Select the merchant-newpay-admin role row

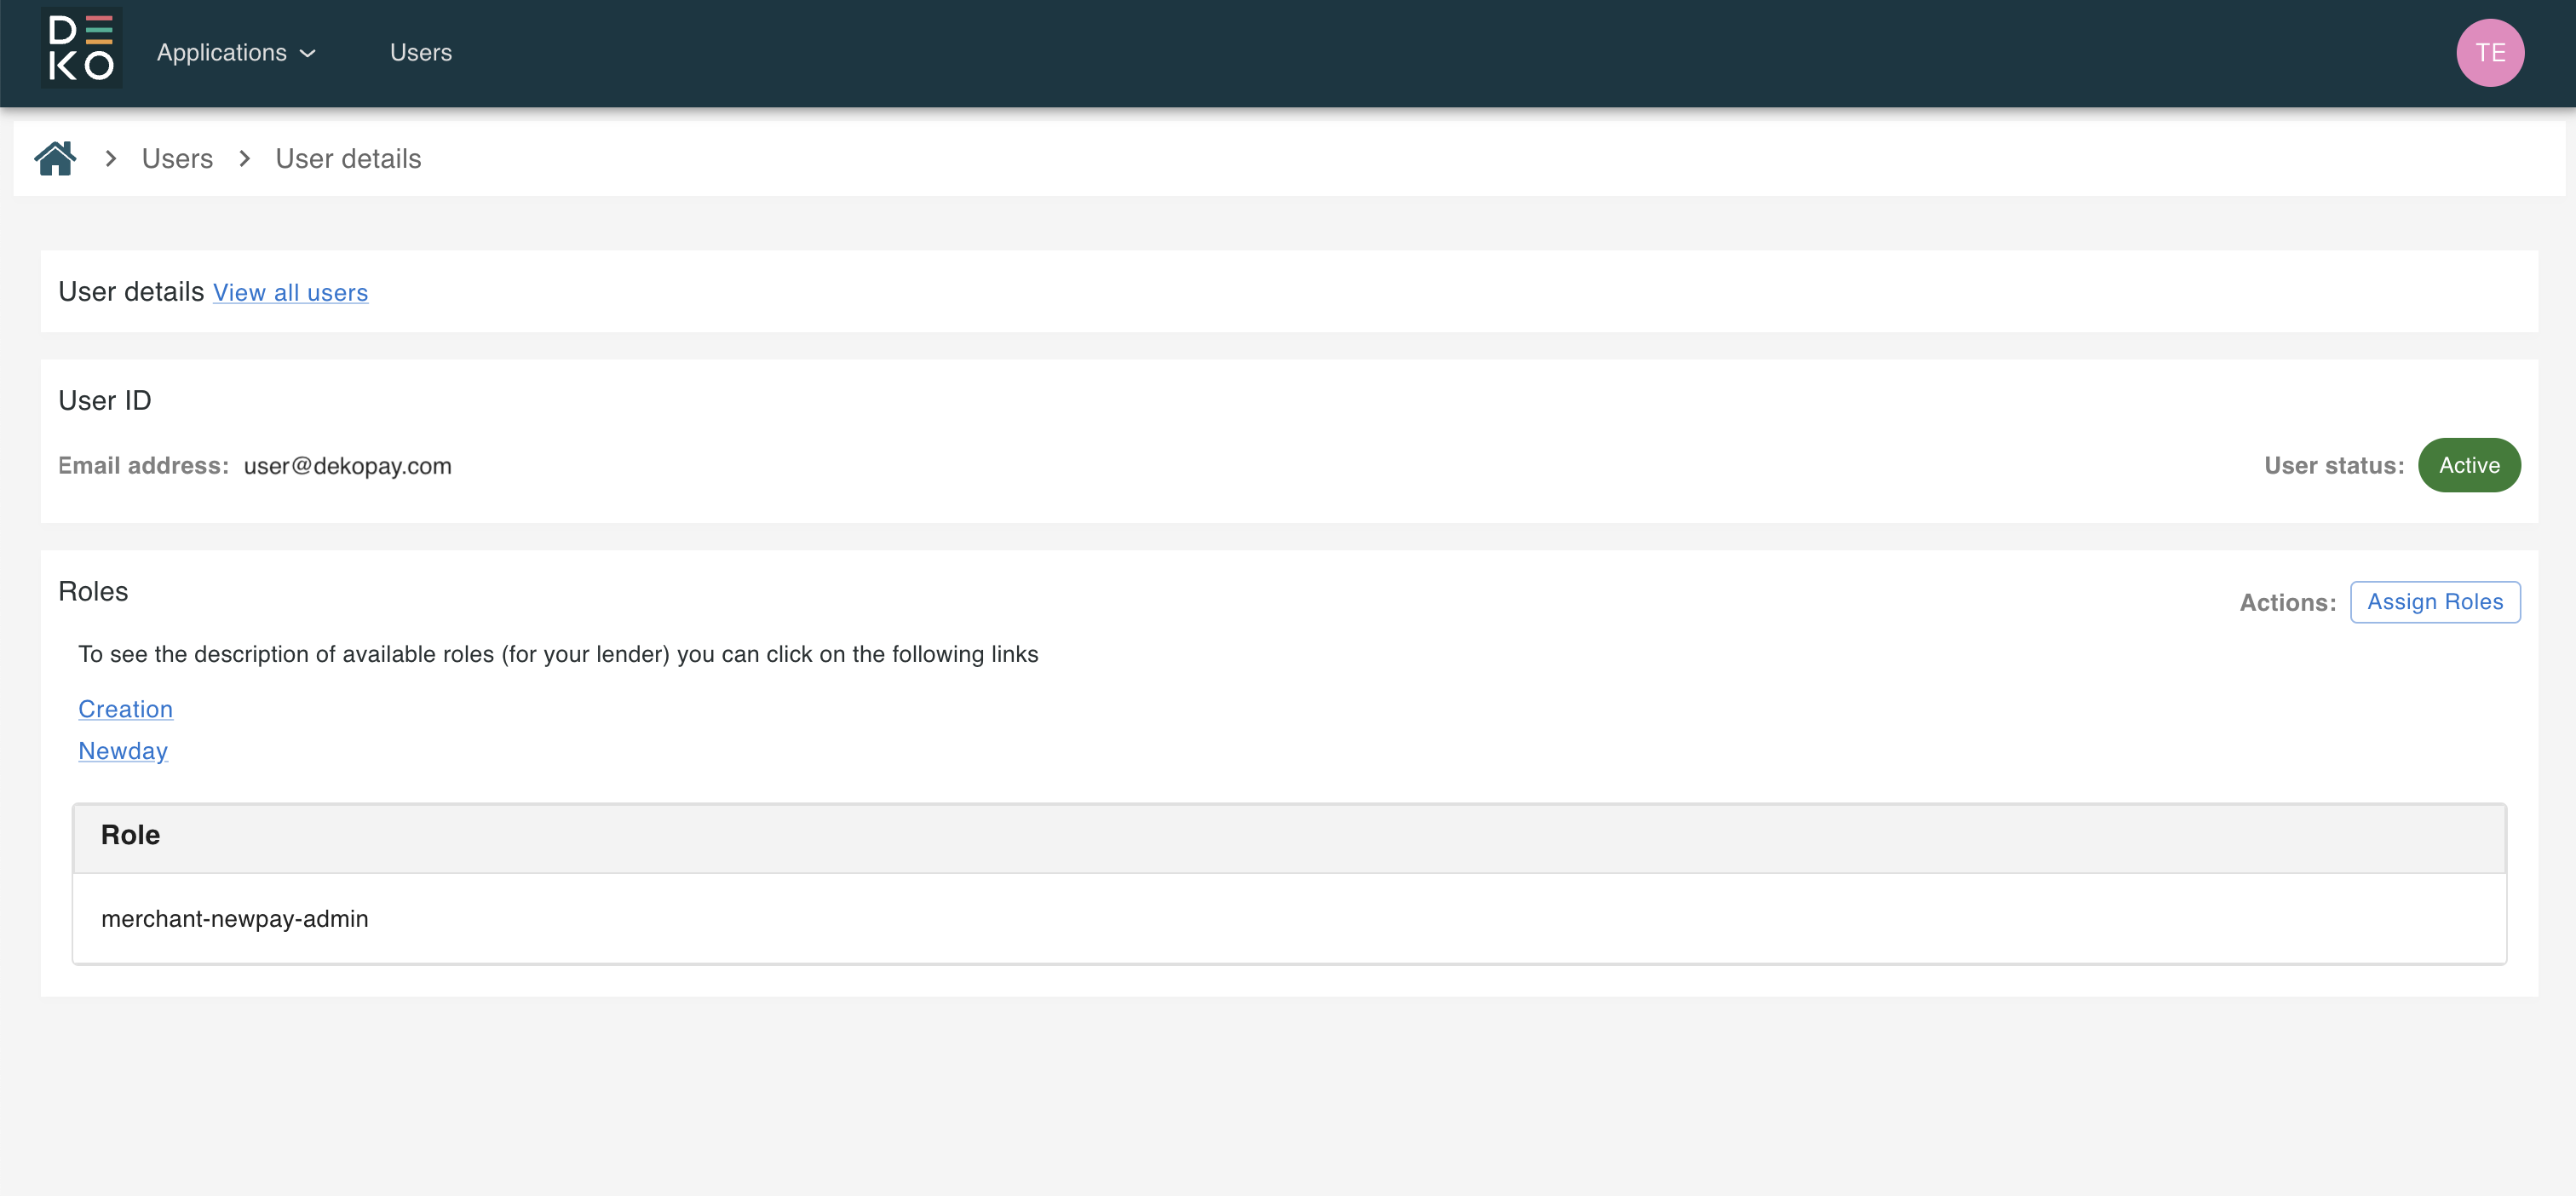[234, 918]
